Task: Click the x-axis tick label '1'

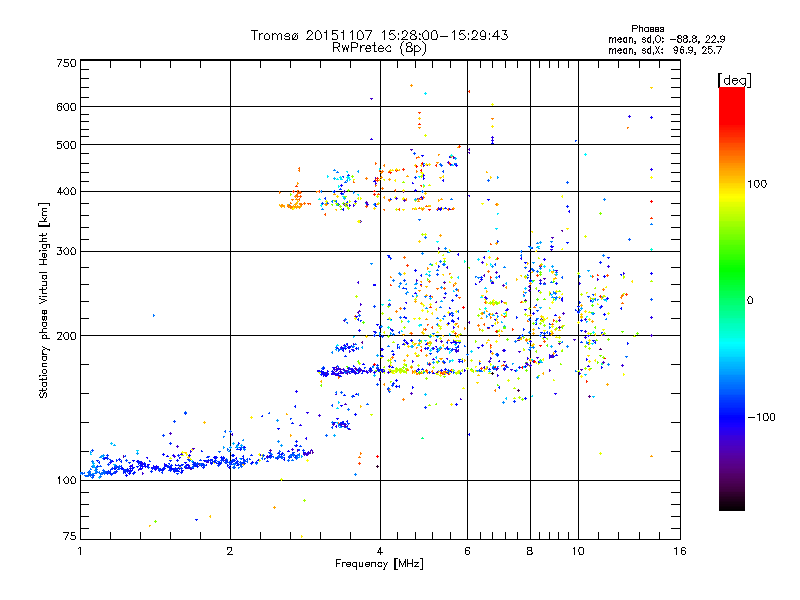Action: point(80,551)
